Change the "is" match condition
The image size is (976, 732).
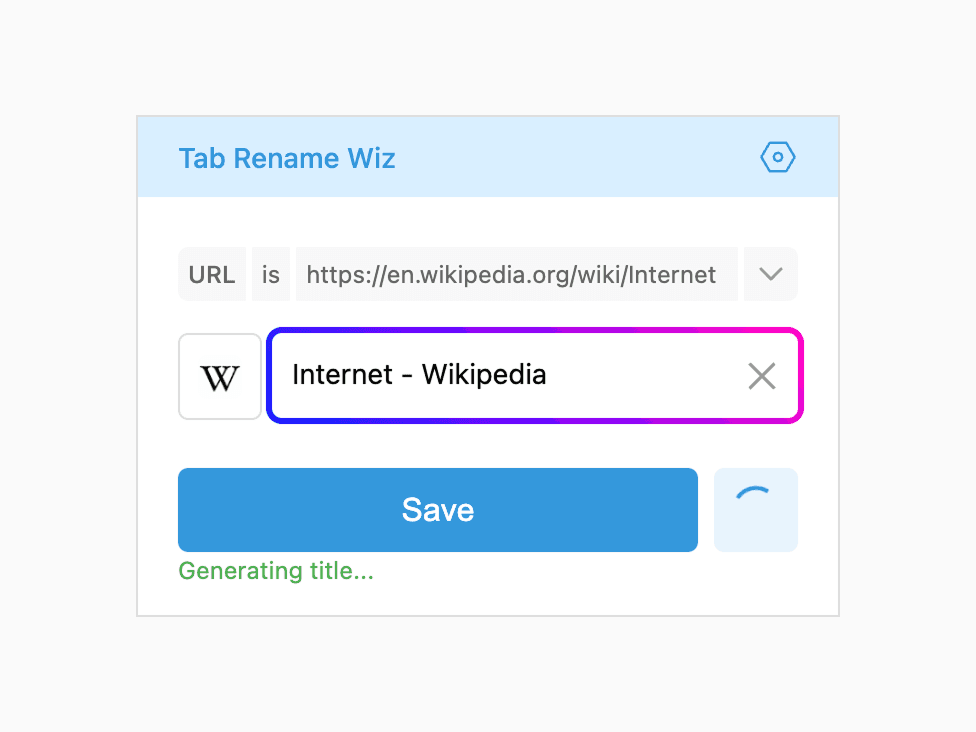pyautogui.click(x=271, y=274)
